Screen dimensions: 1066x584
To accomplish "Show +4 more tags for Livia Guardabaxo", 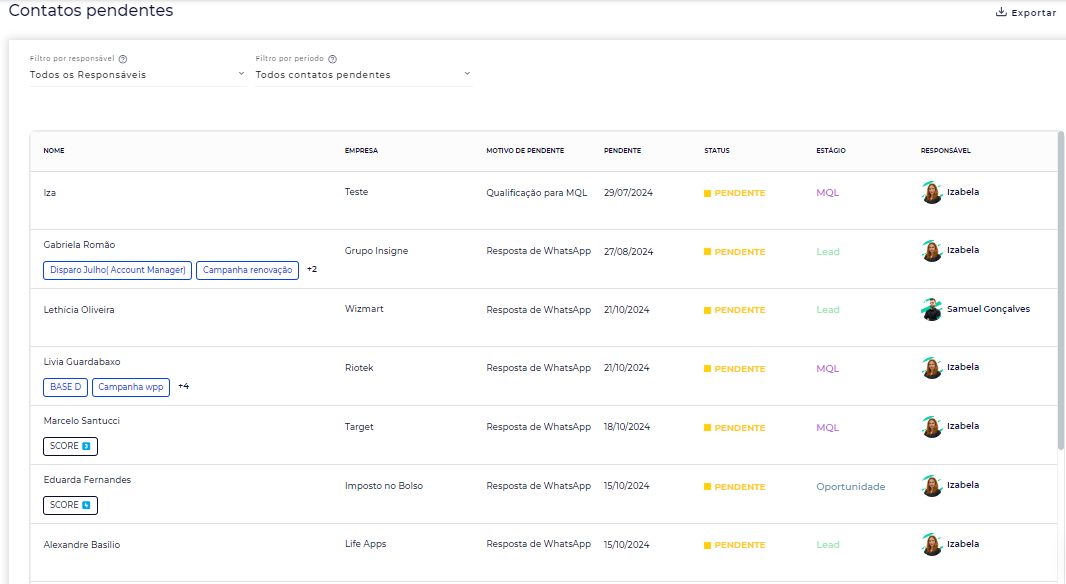I will [x=184, y=386].
